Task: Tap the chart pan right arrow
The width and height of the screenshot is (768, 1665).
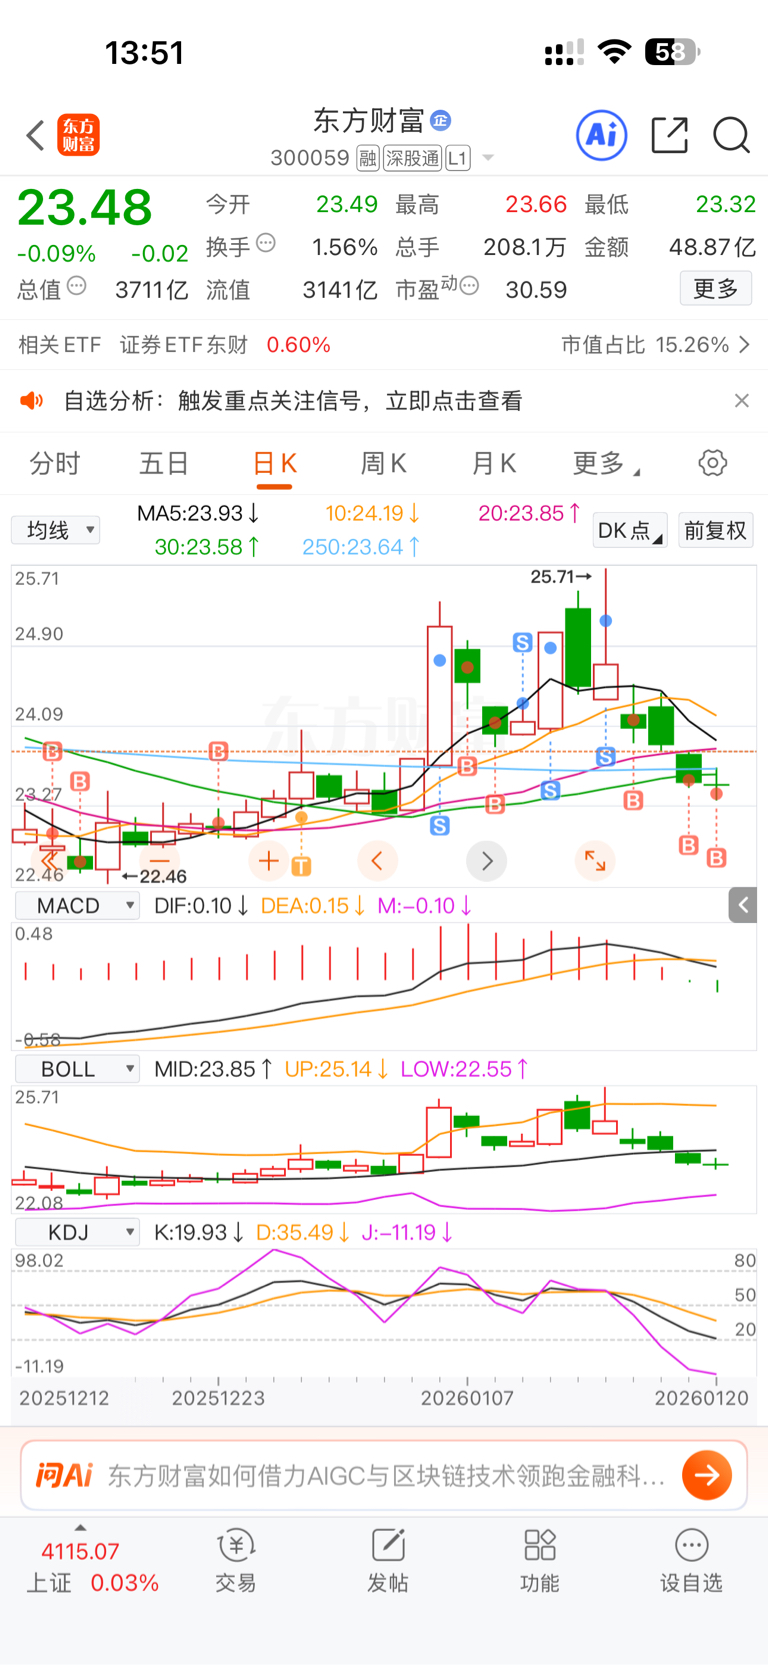Action: [487, 860]
